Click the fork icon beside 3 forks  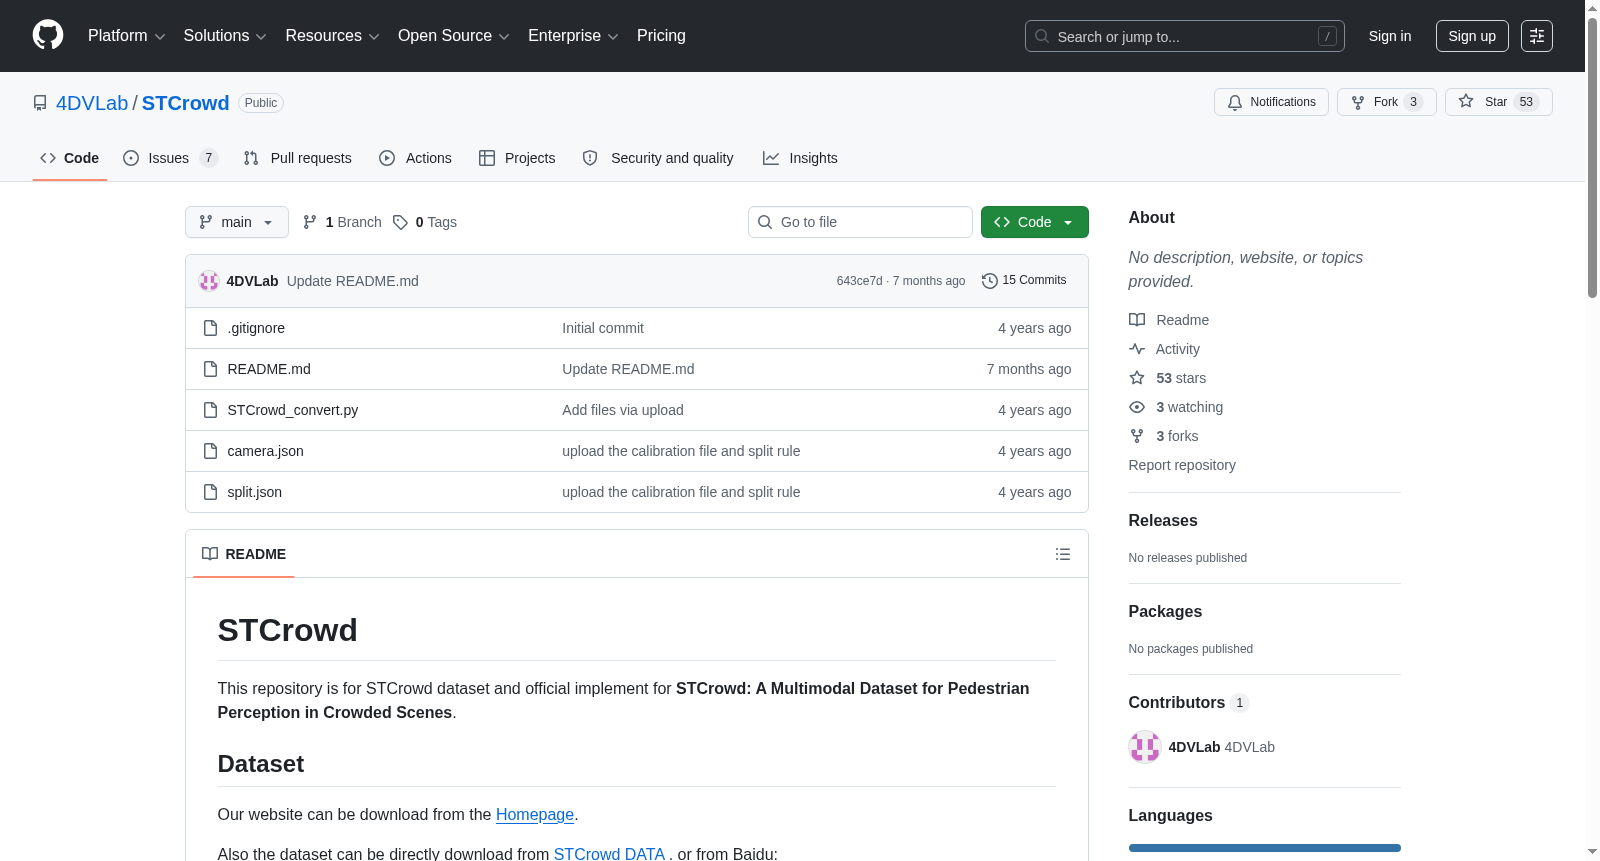(1137, 436)
